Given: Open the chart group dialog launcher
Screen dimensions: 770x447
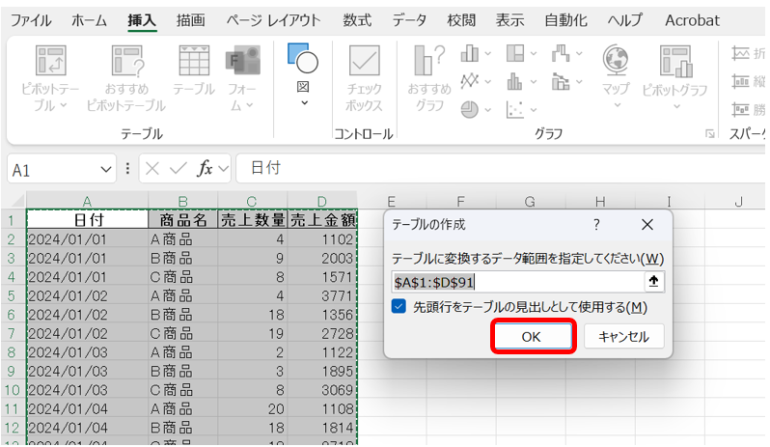Looking at the screenshot, I should click(x=709, y=134).
